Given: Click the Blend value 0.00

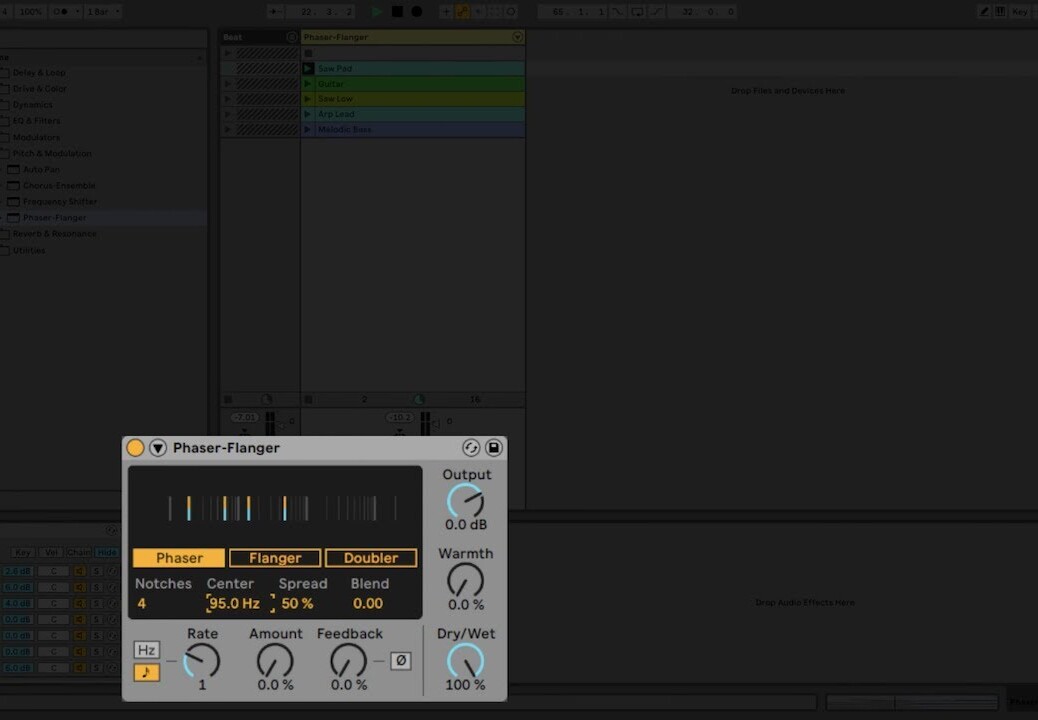Looking at the screenshot, I should click(x=368, y=604).
